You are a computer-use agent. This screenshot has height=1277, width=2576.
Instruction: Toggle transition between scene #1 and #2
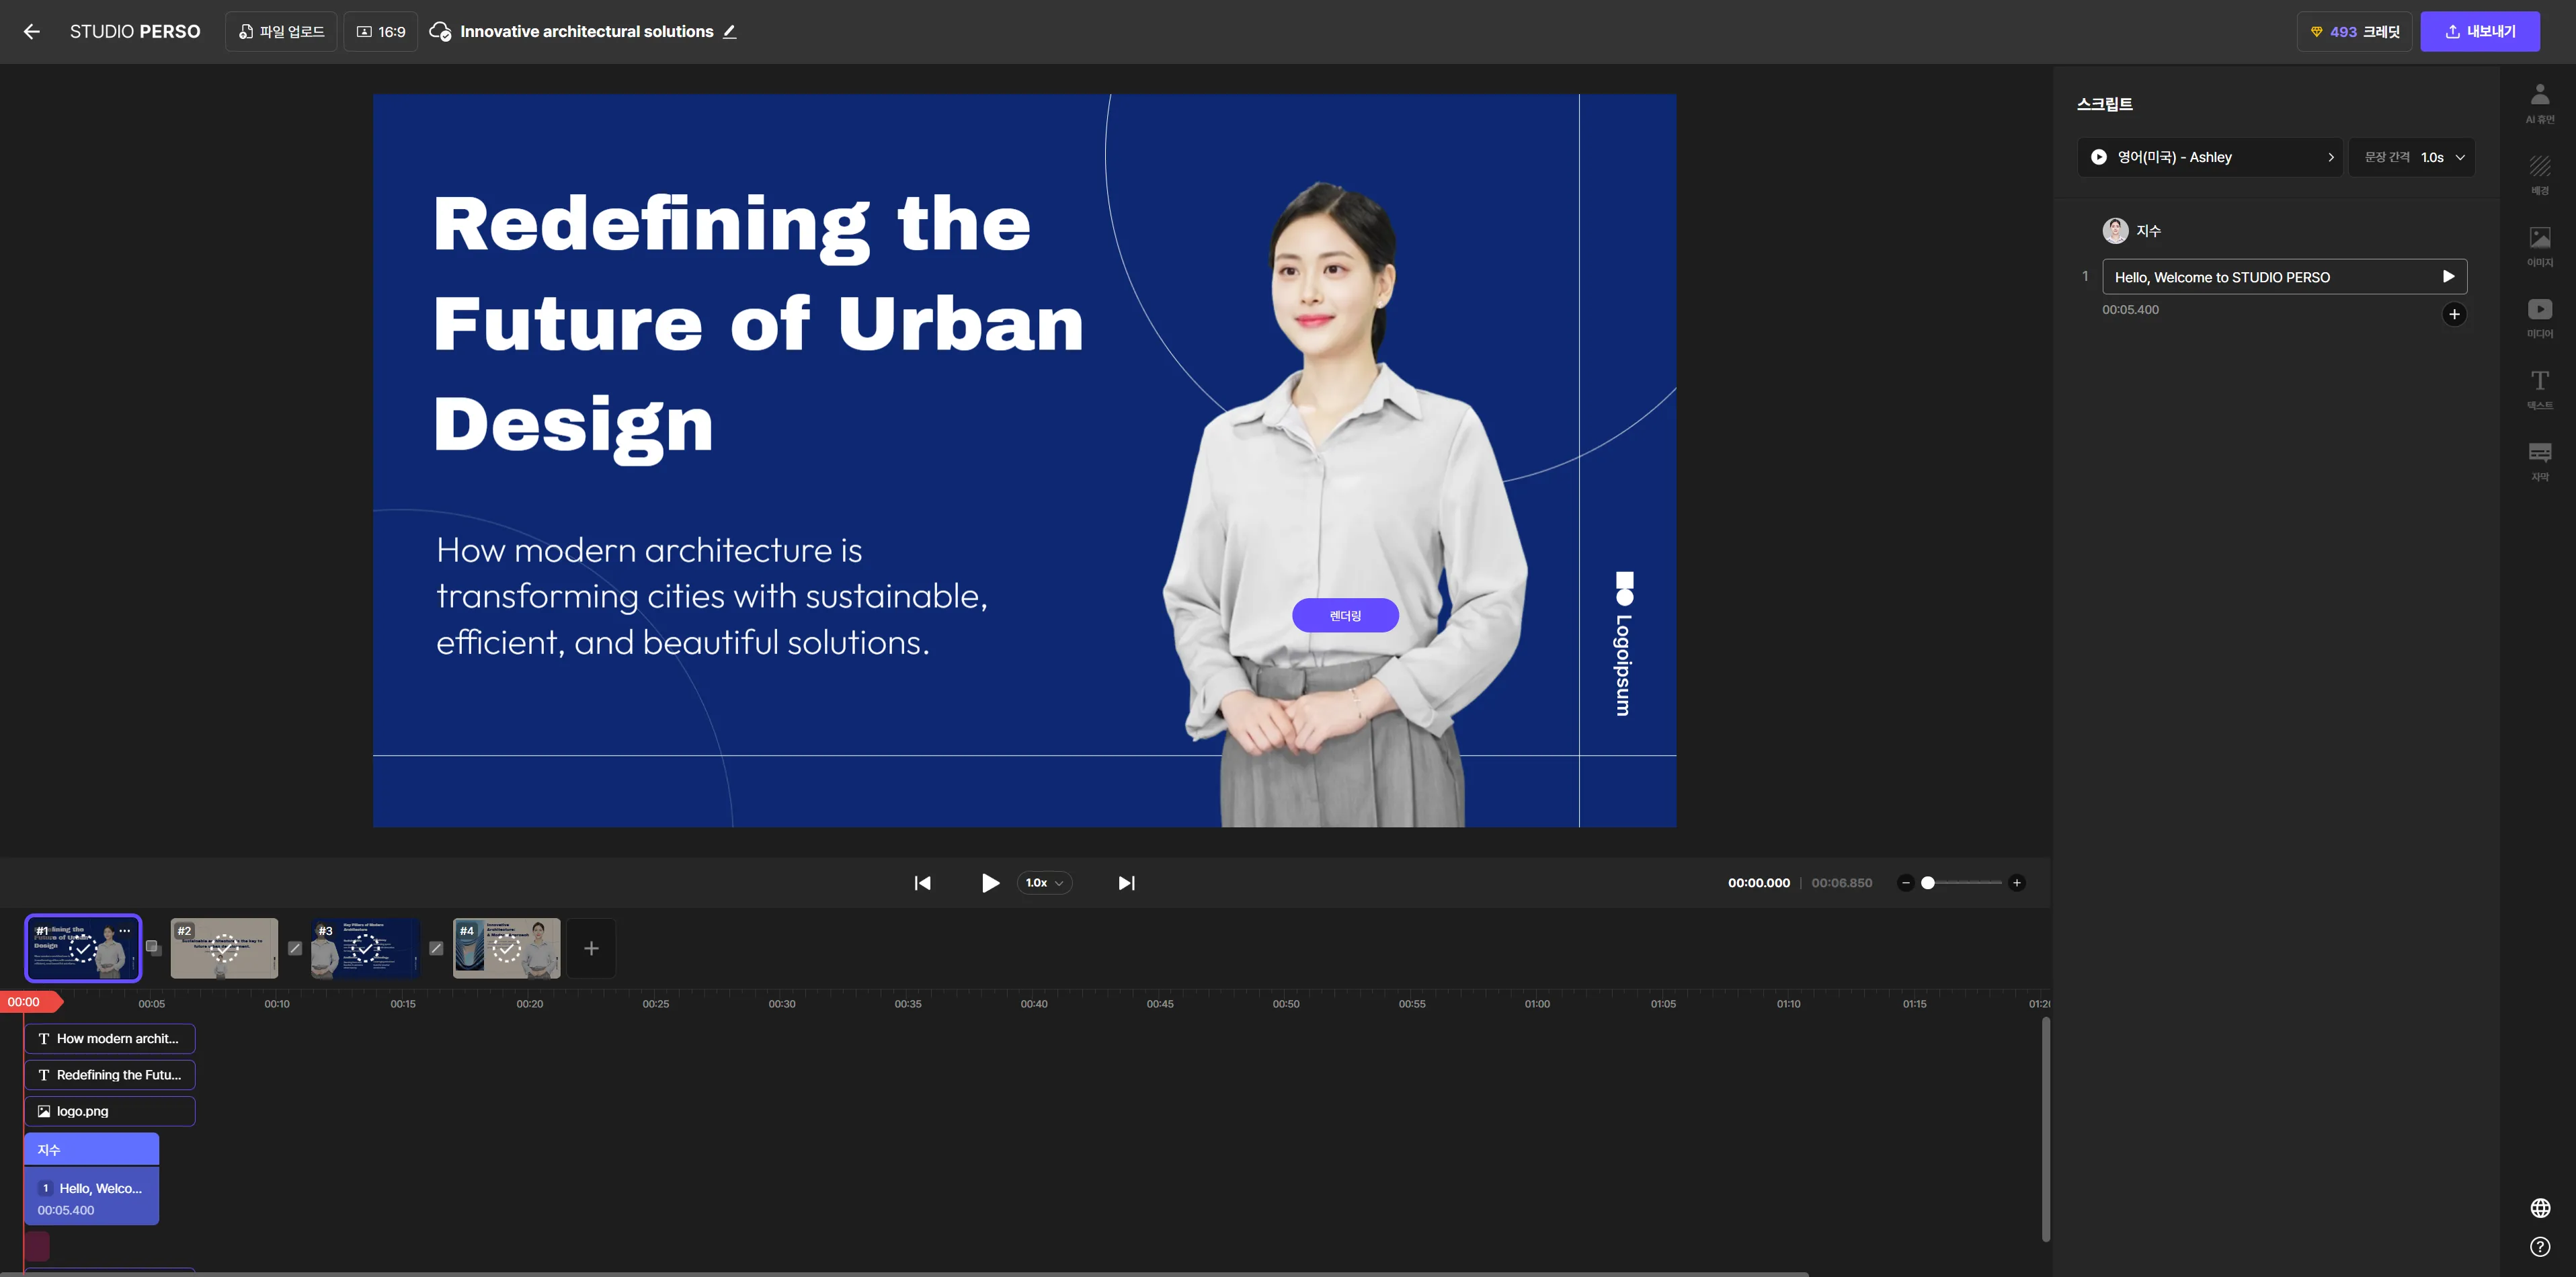153,947
